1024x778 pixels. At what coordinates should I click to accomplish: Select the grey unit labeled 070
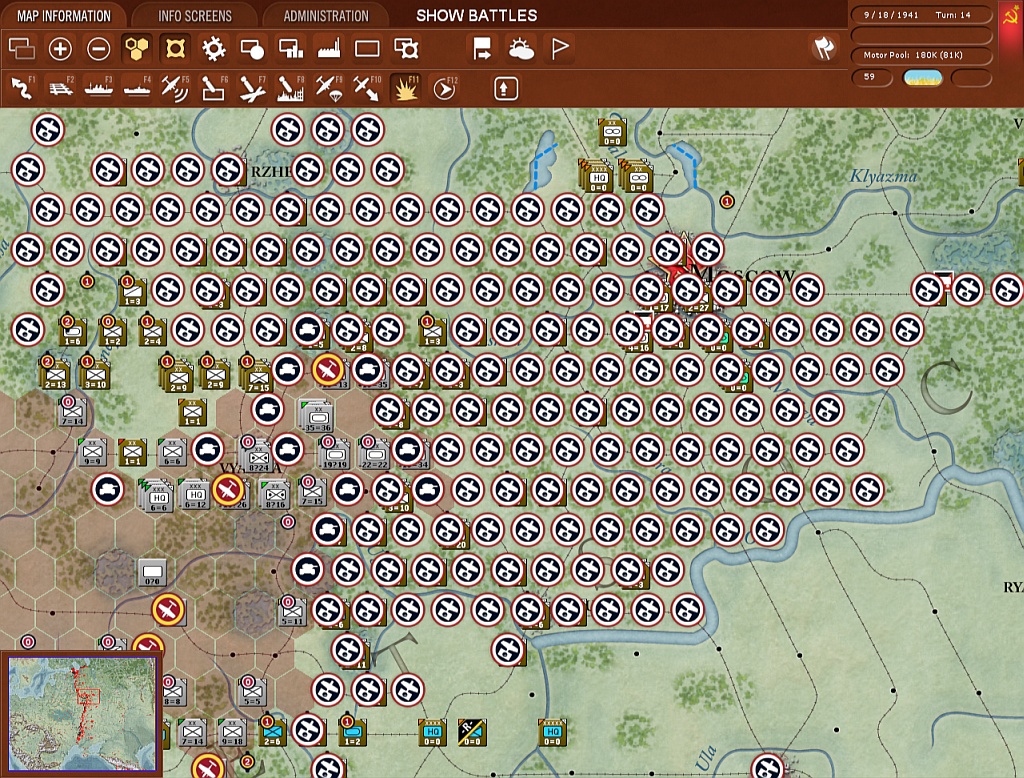click(x=152, y=572)
